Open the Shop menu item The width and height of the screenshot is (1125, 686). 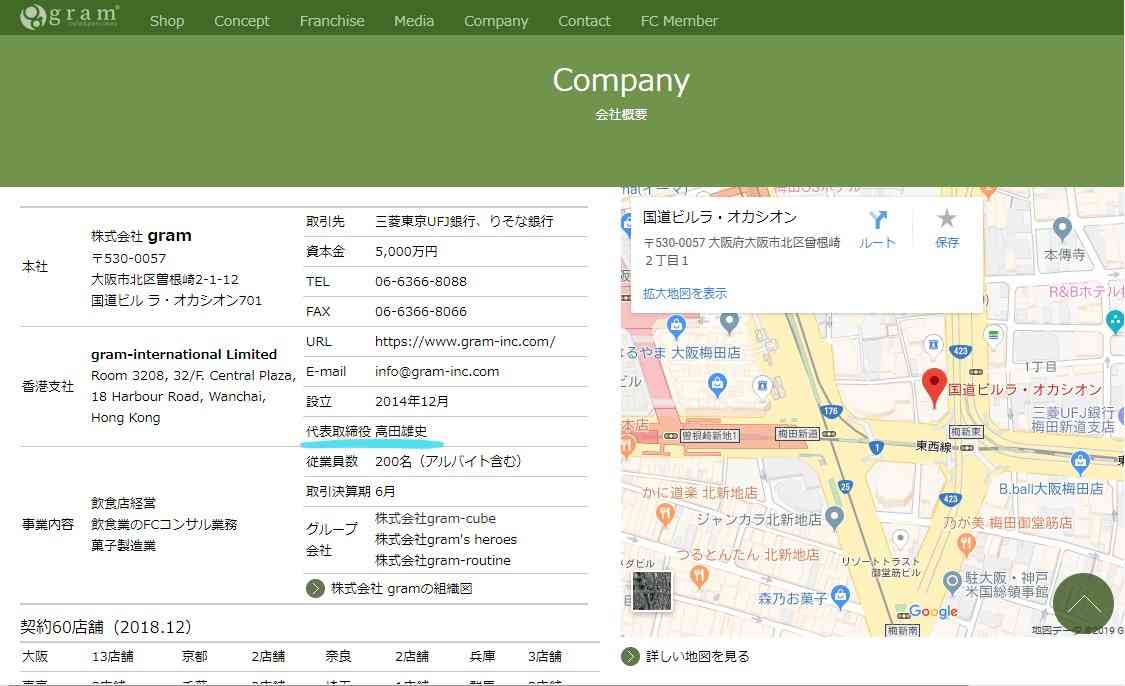point(166,21)
